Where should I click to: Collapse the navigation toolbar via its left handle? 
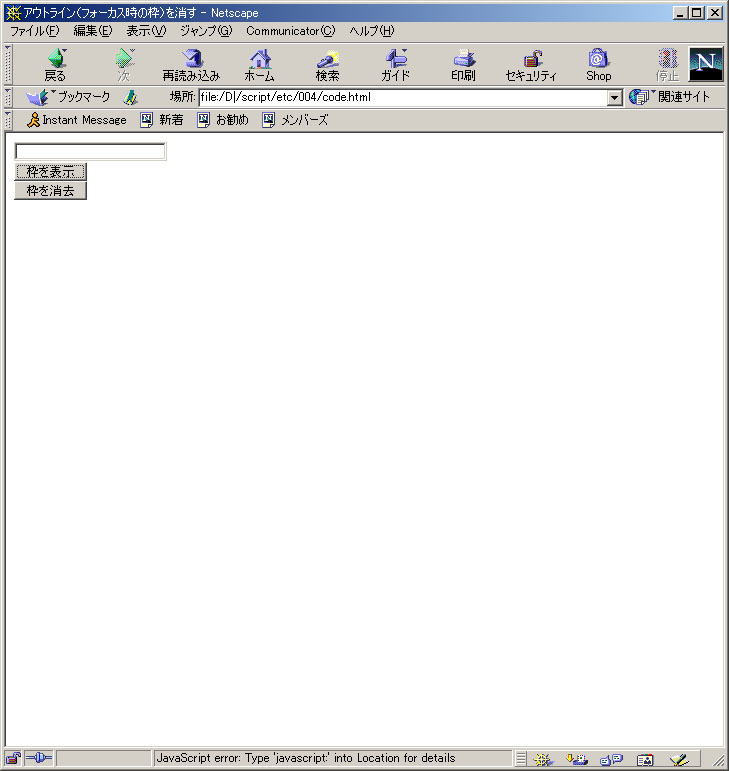(8, 64)
